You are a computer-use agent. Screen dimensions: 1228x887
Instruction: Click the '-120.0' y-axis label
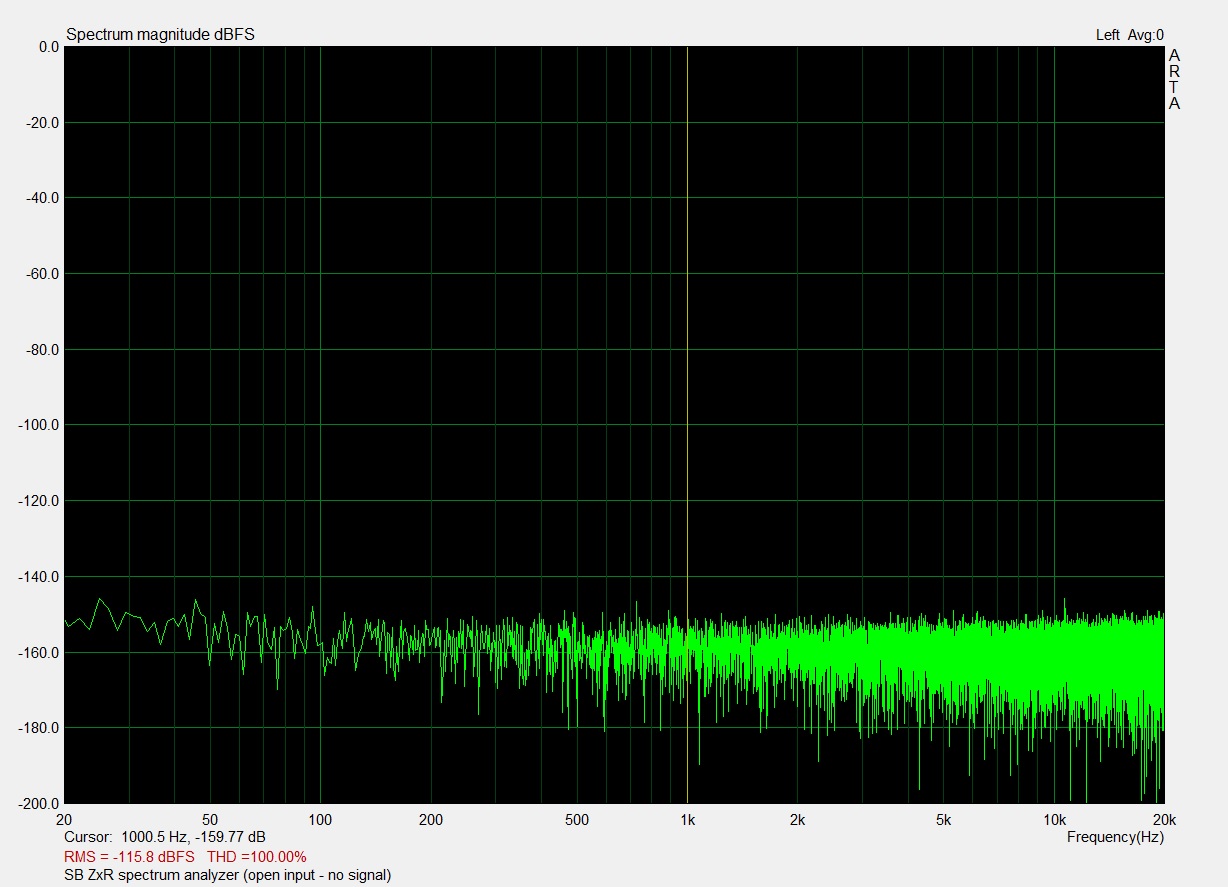coord(40,501)
